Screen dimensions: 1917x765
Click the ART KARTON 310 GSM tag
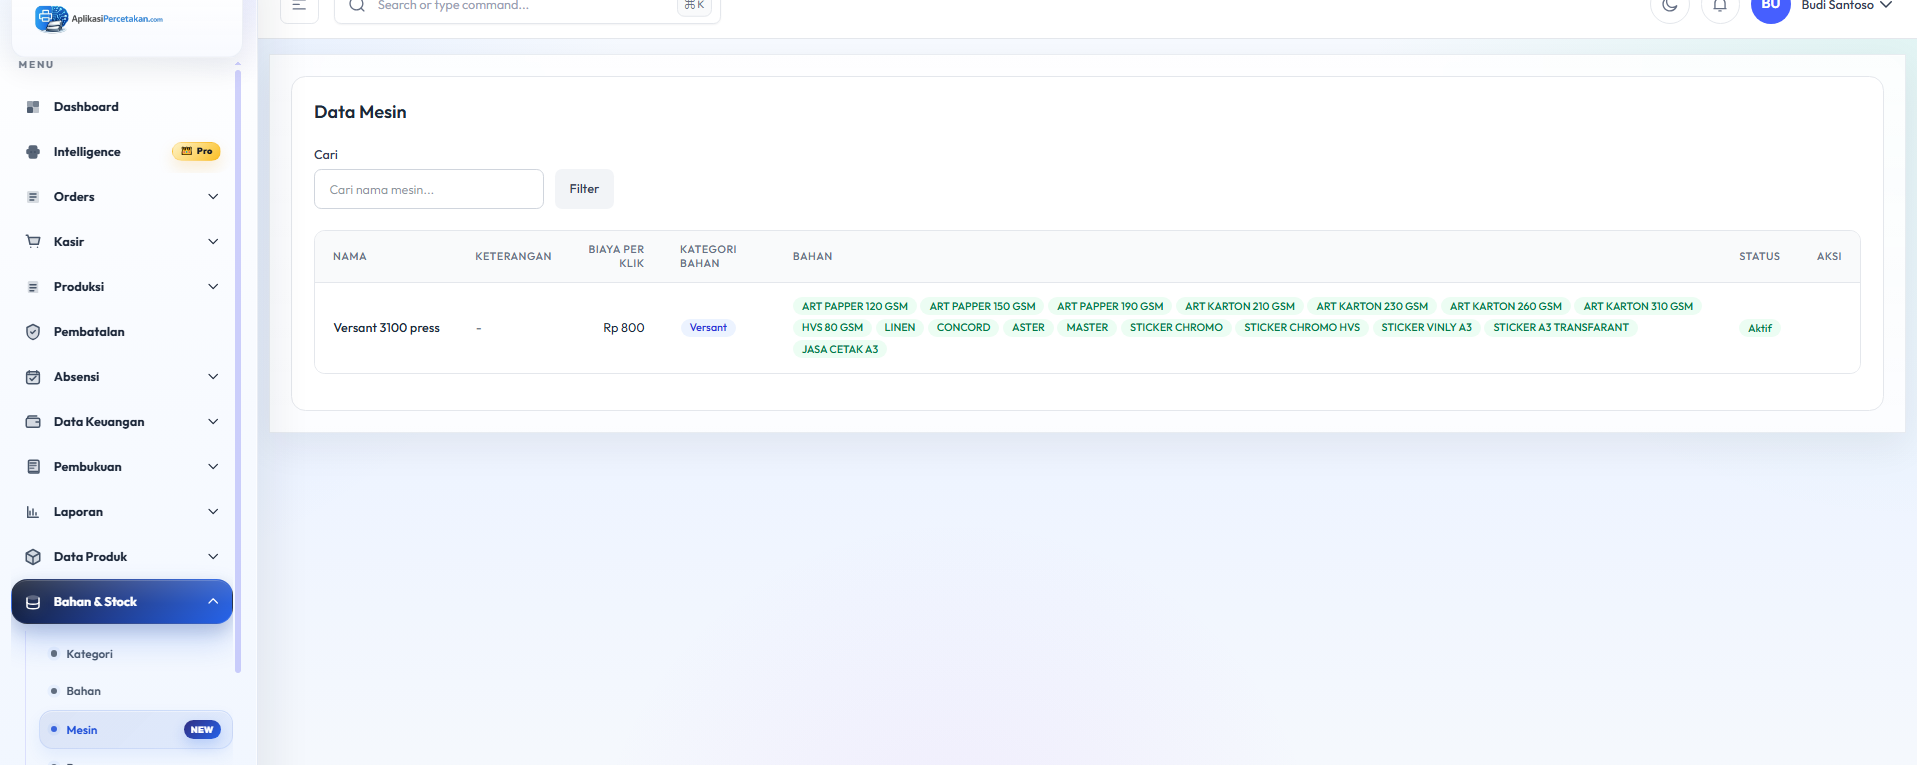[x=1638, y=307]
